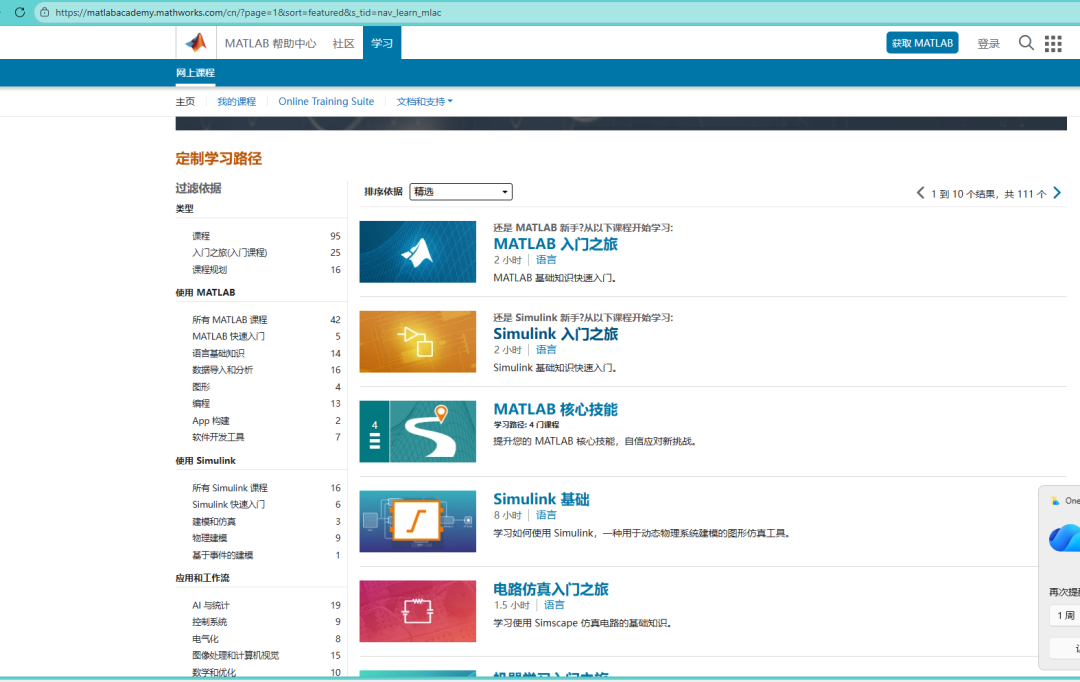Filter by 入门之旅(入门课程) type

229,253
